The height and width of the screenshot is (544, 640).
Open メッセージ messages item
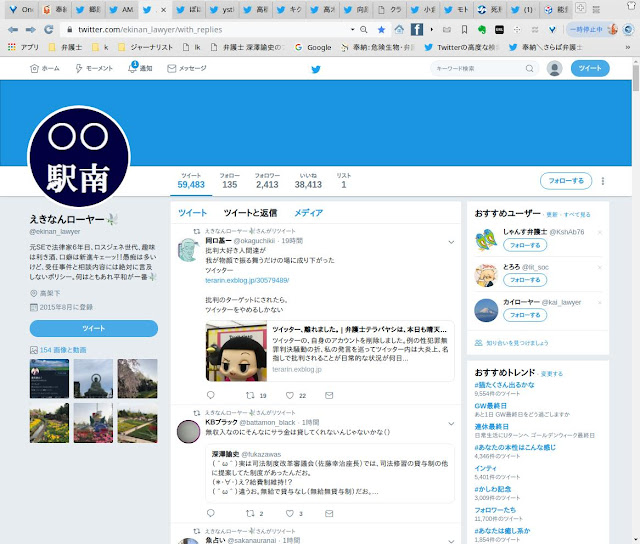187,69
